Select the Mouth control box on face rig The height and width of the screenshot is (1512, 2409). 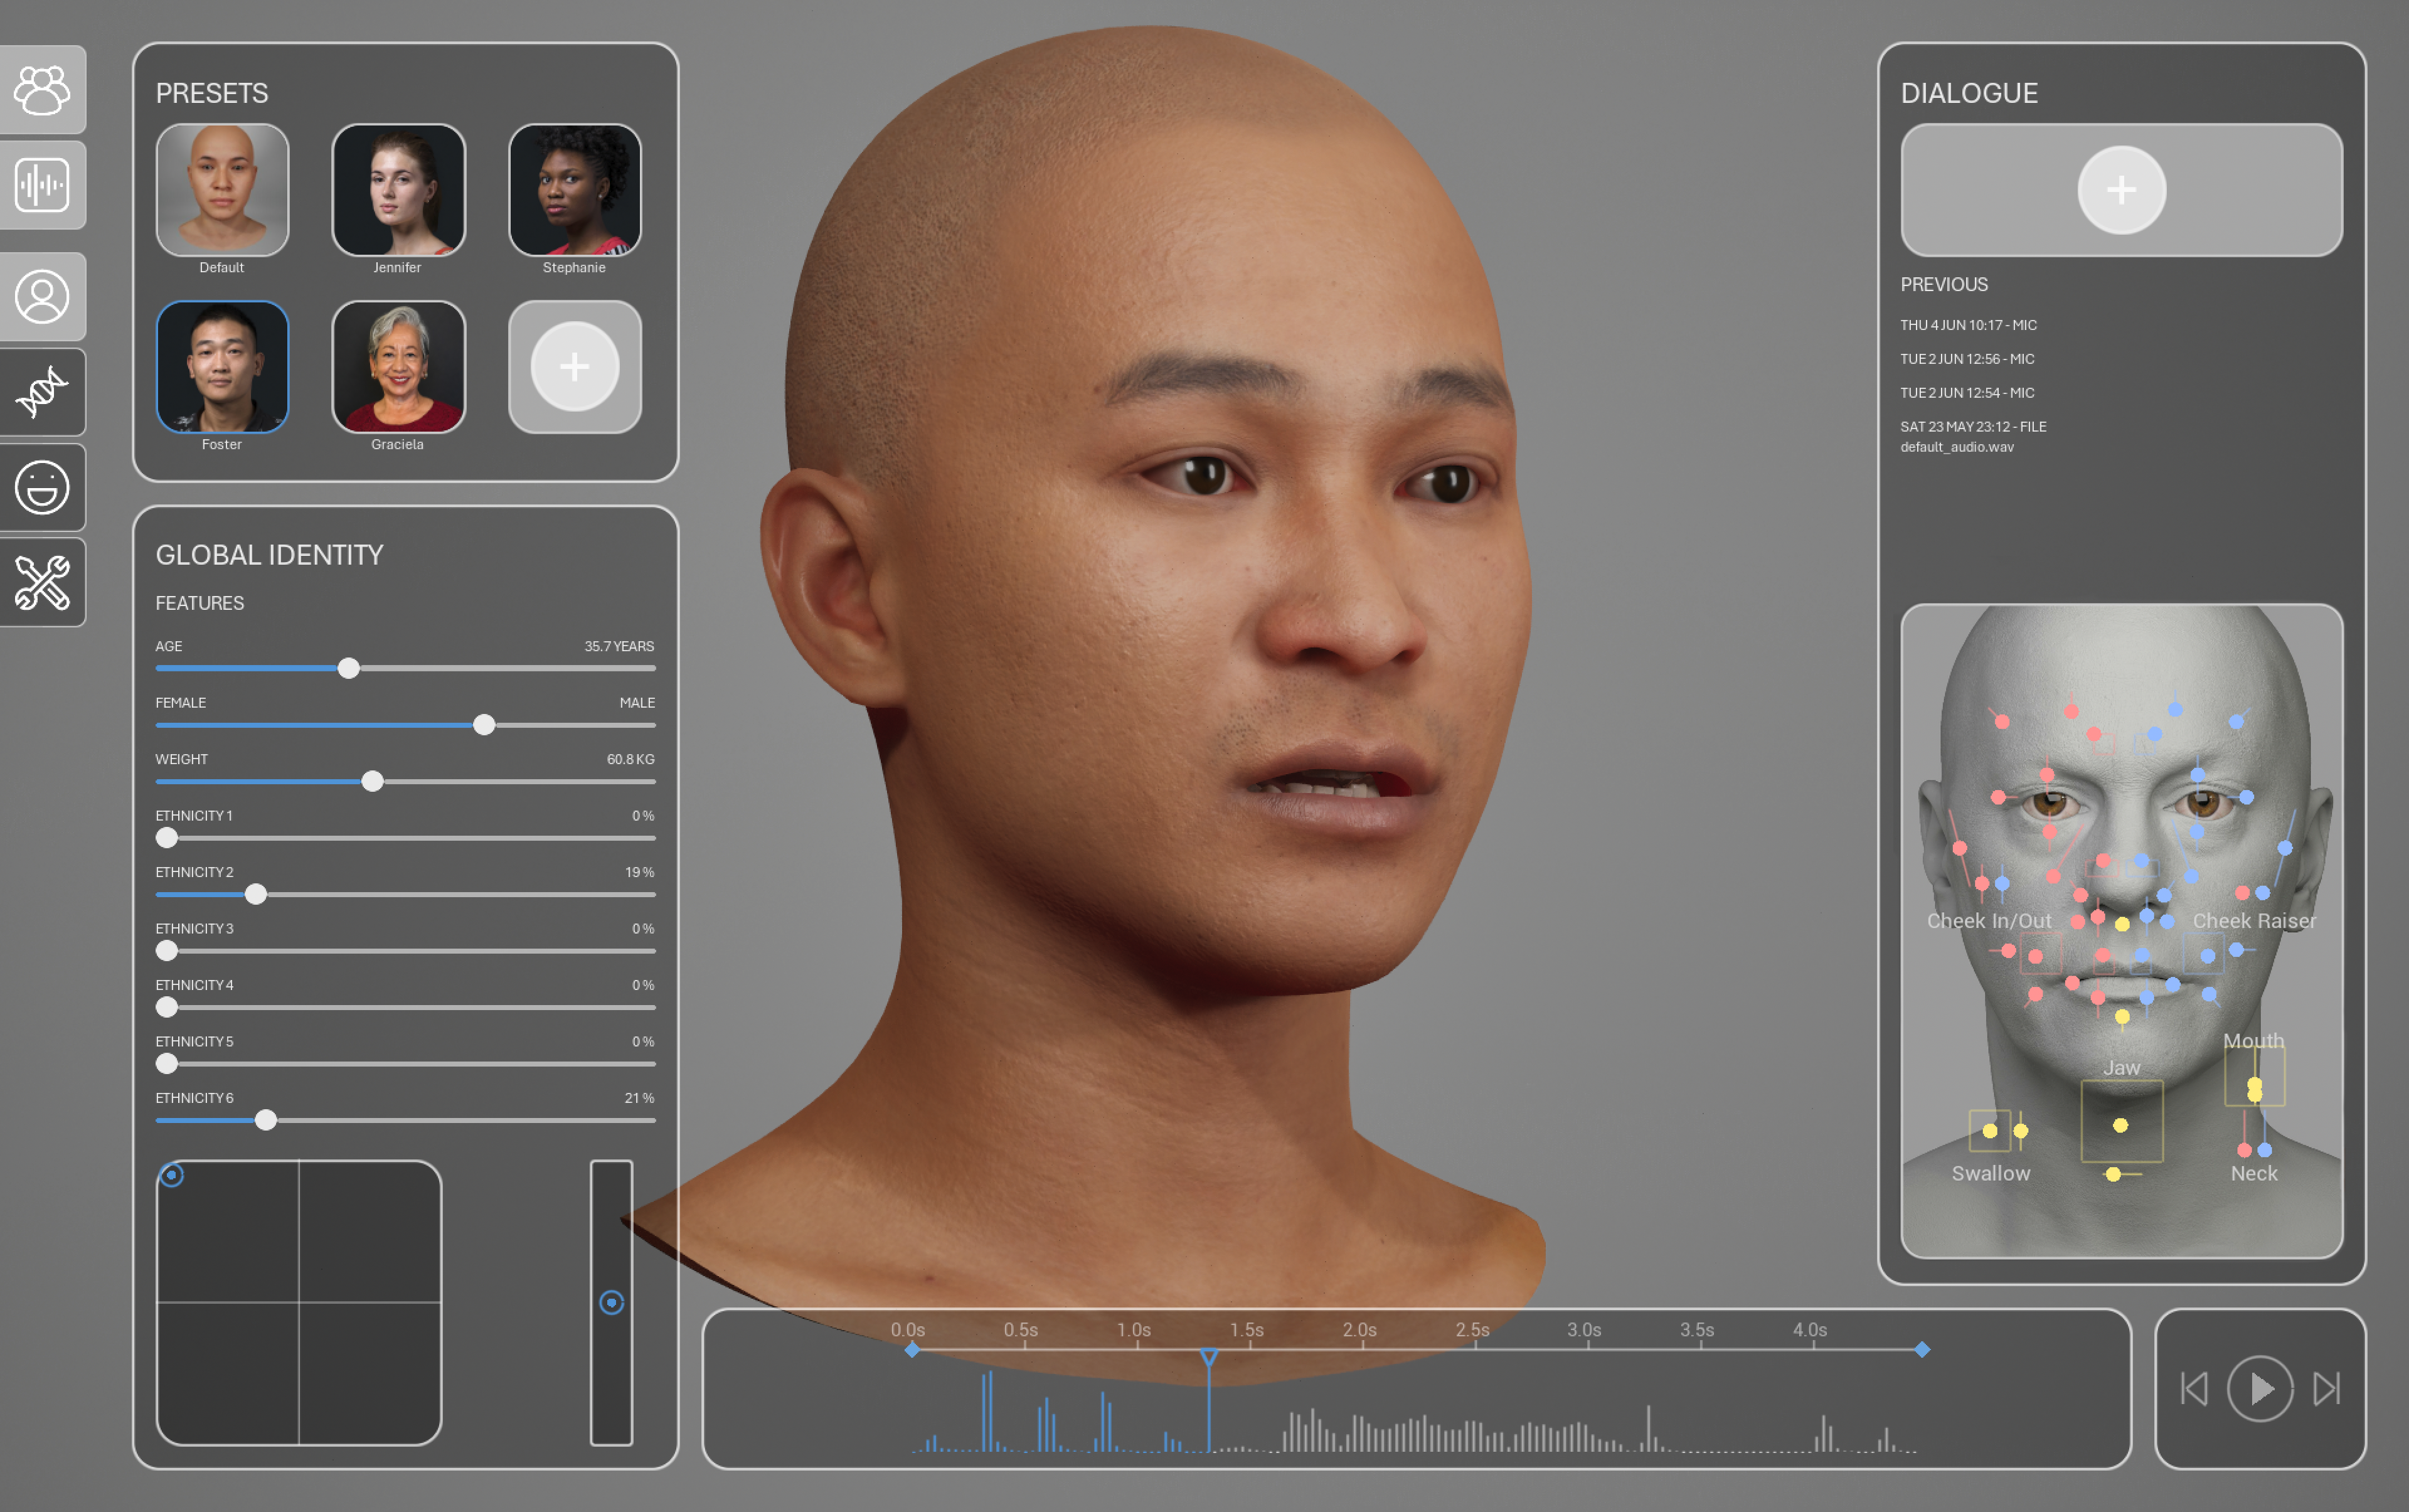coord(2254,1075)
